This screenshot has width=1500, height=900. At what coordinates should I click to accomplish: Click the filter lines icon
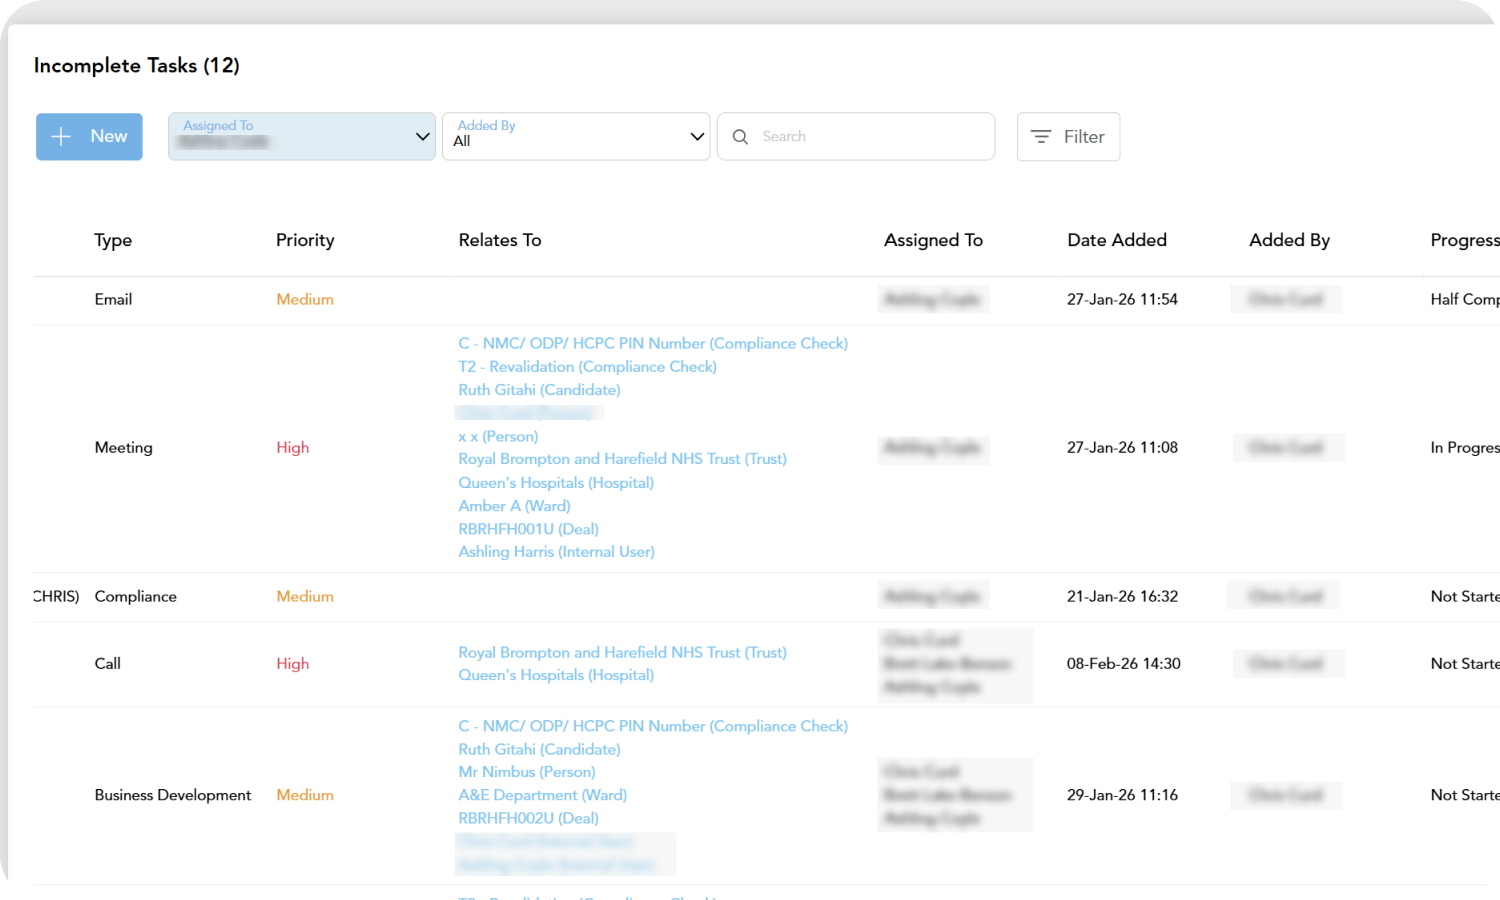click(1041, 137)
